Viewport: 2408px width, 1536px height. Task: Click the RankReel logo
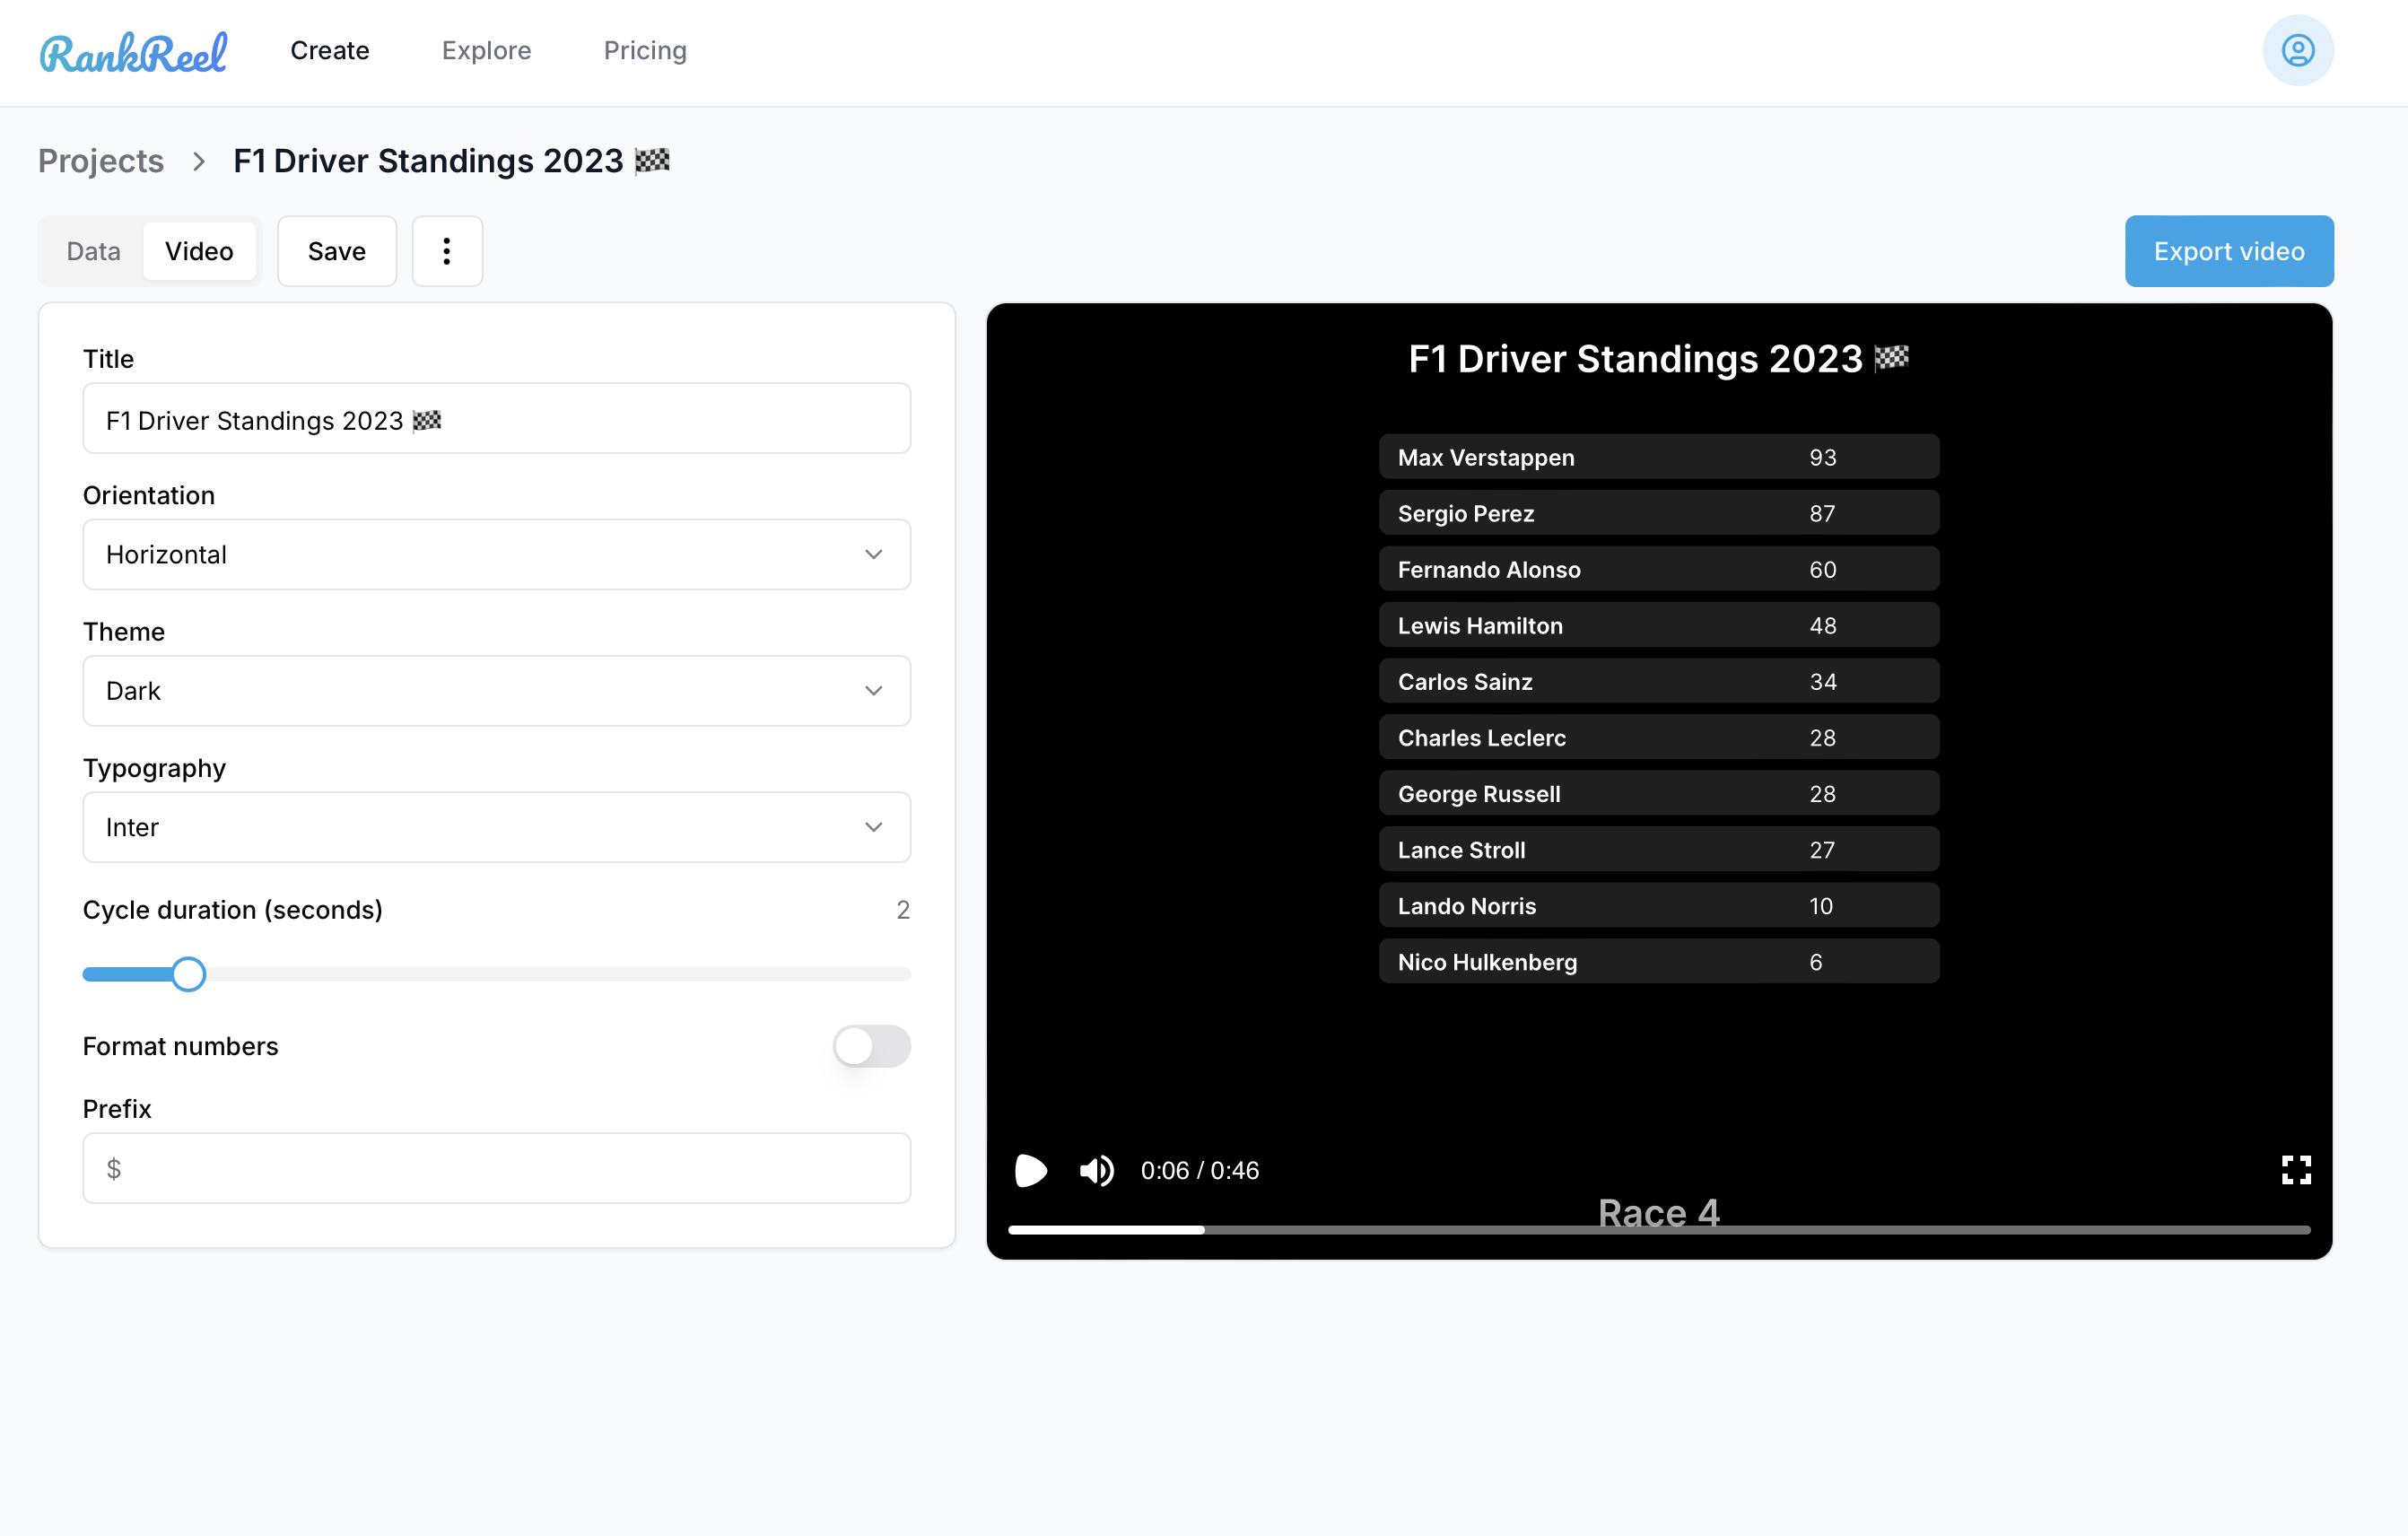point(133,52)
